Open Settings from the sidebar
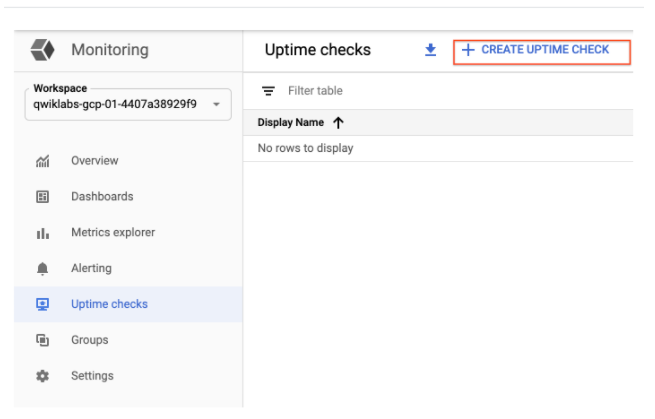The width and height of the screenshot is (655, 419). (x=128, y=376)
